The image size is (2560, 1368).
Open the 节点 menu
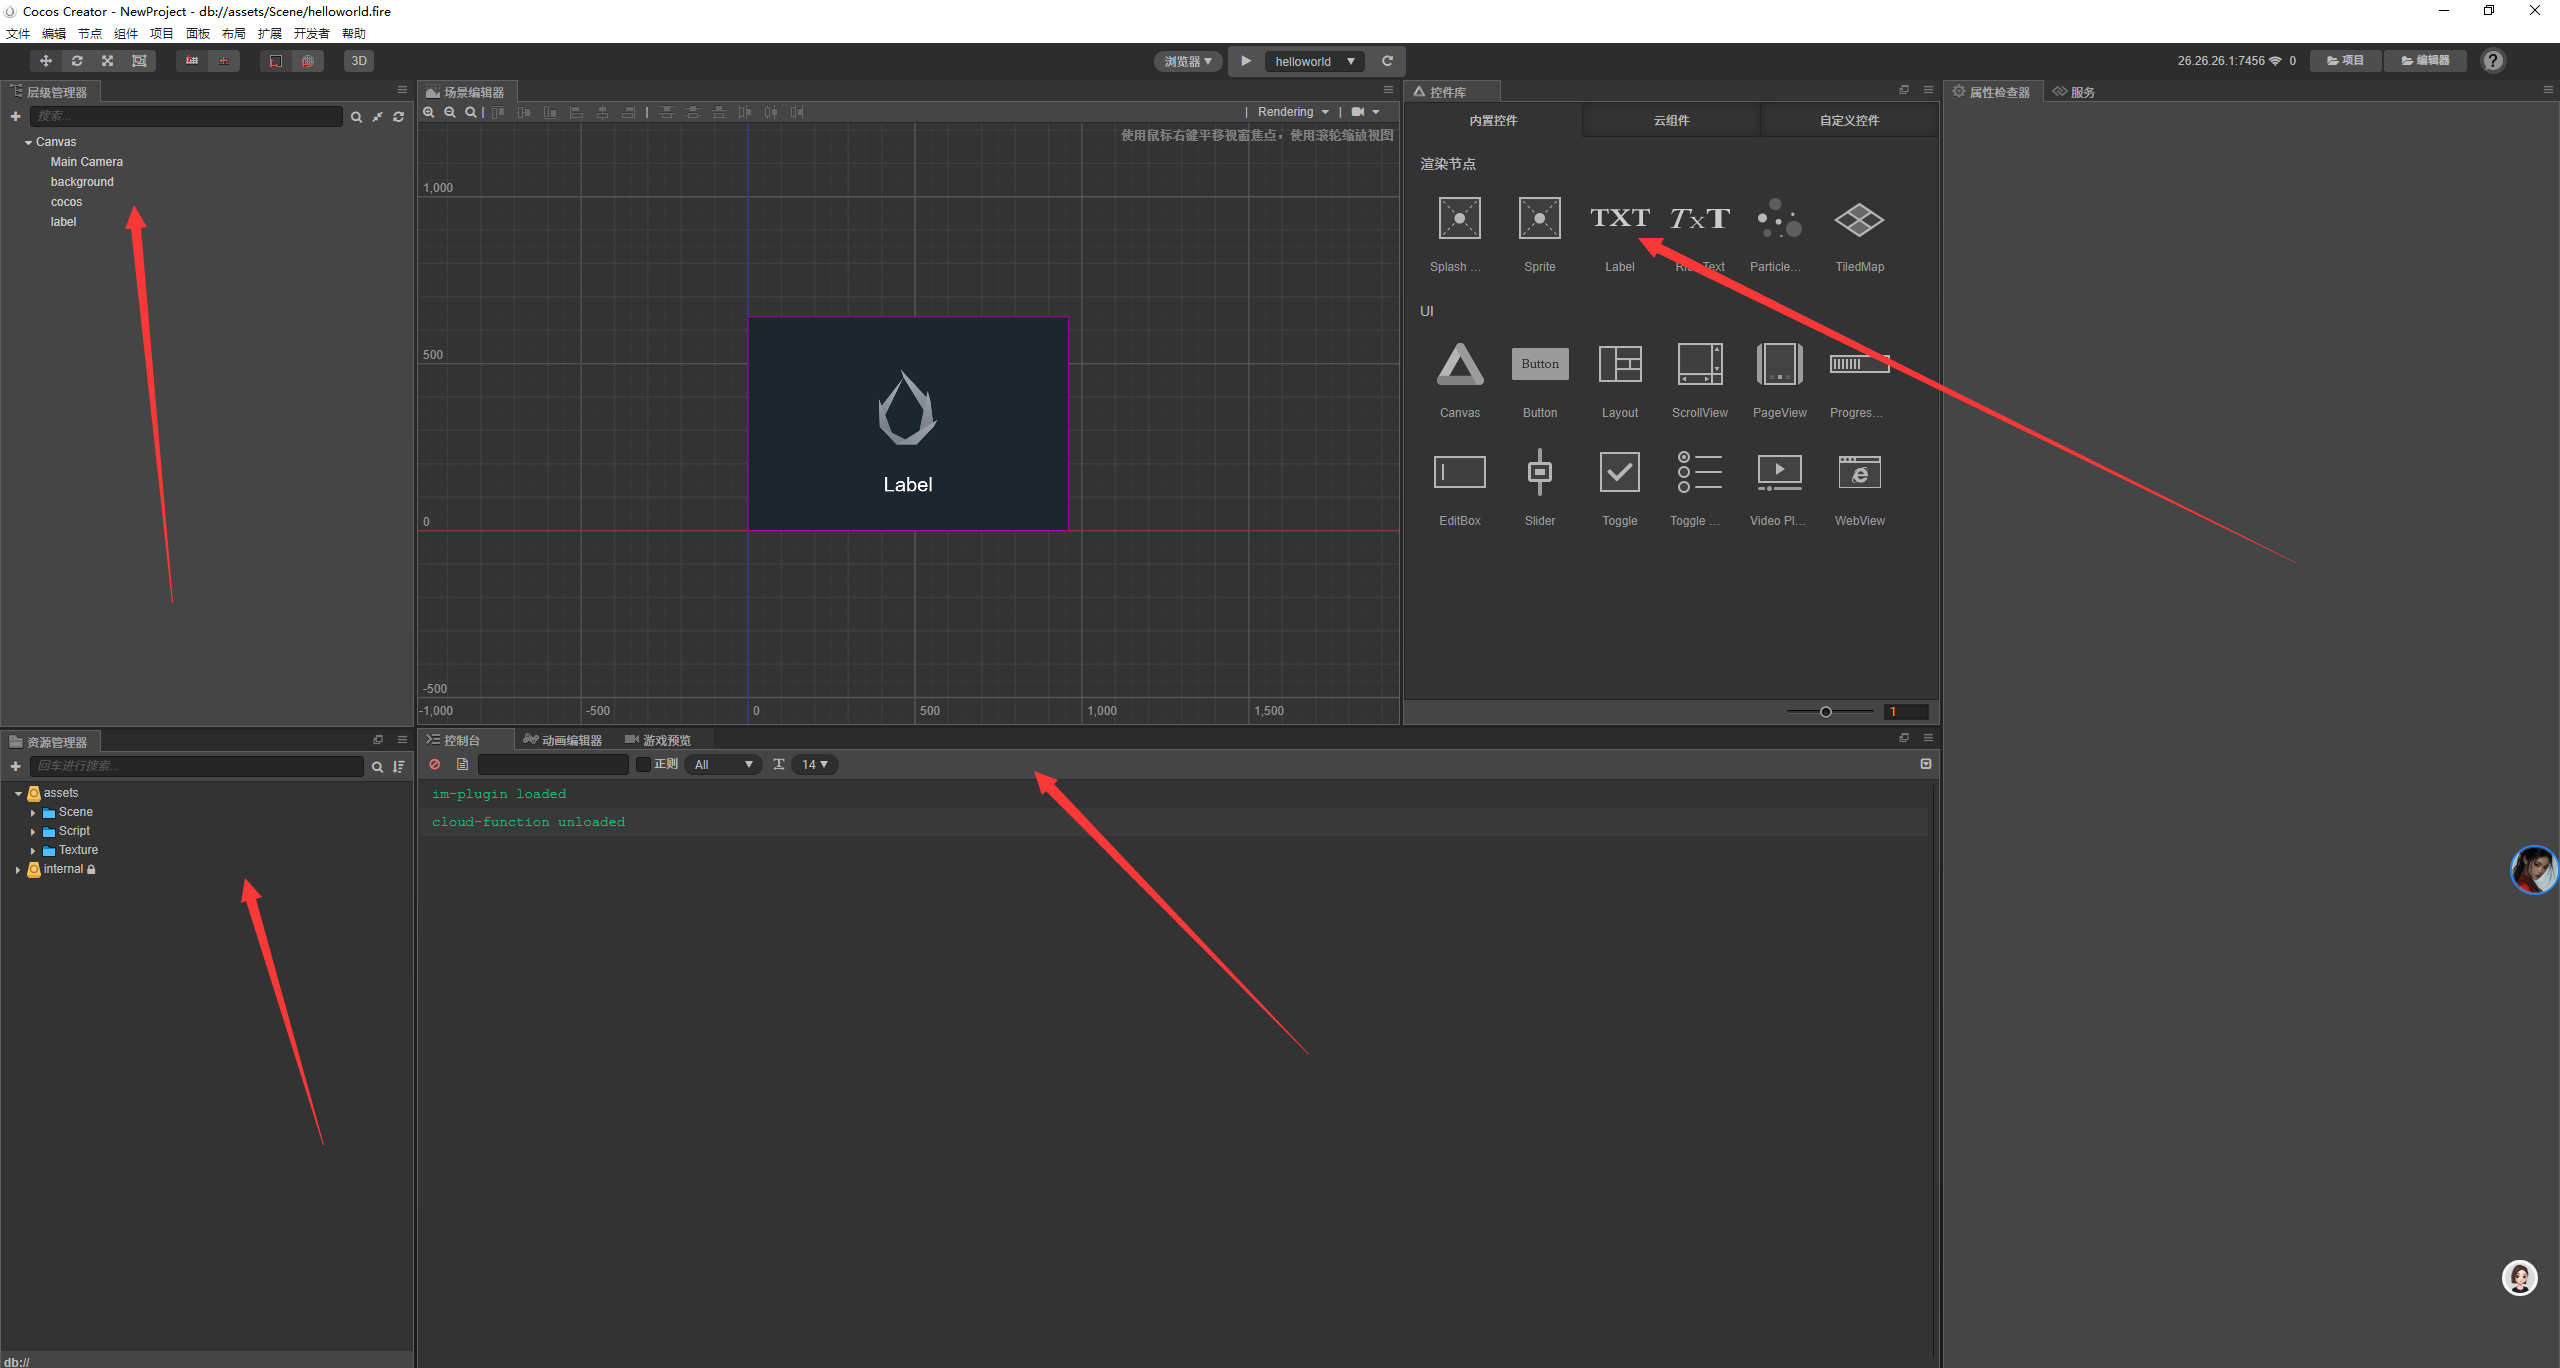[x=90, y=34]
